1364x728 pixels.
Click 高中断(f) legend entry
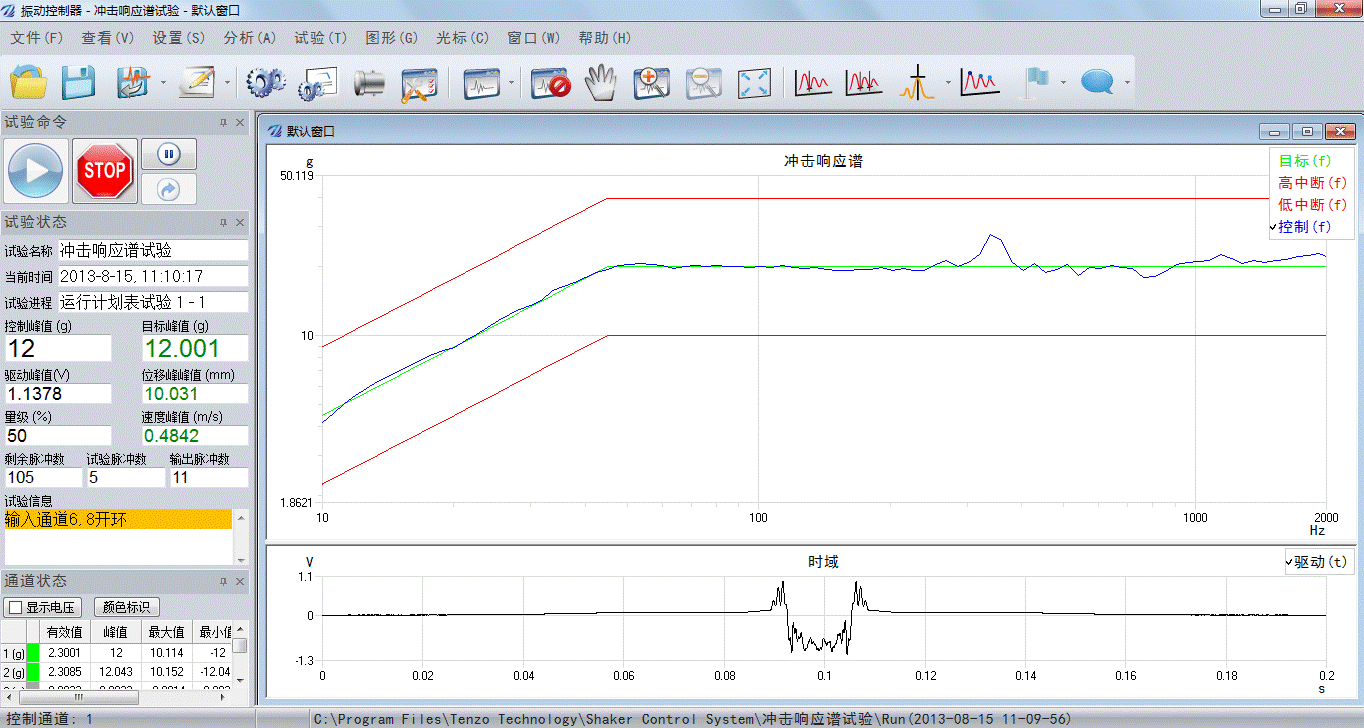pyautogui.click(x=1312, y=183)
